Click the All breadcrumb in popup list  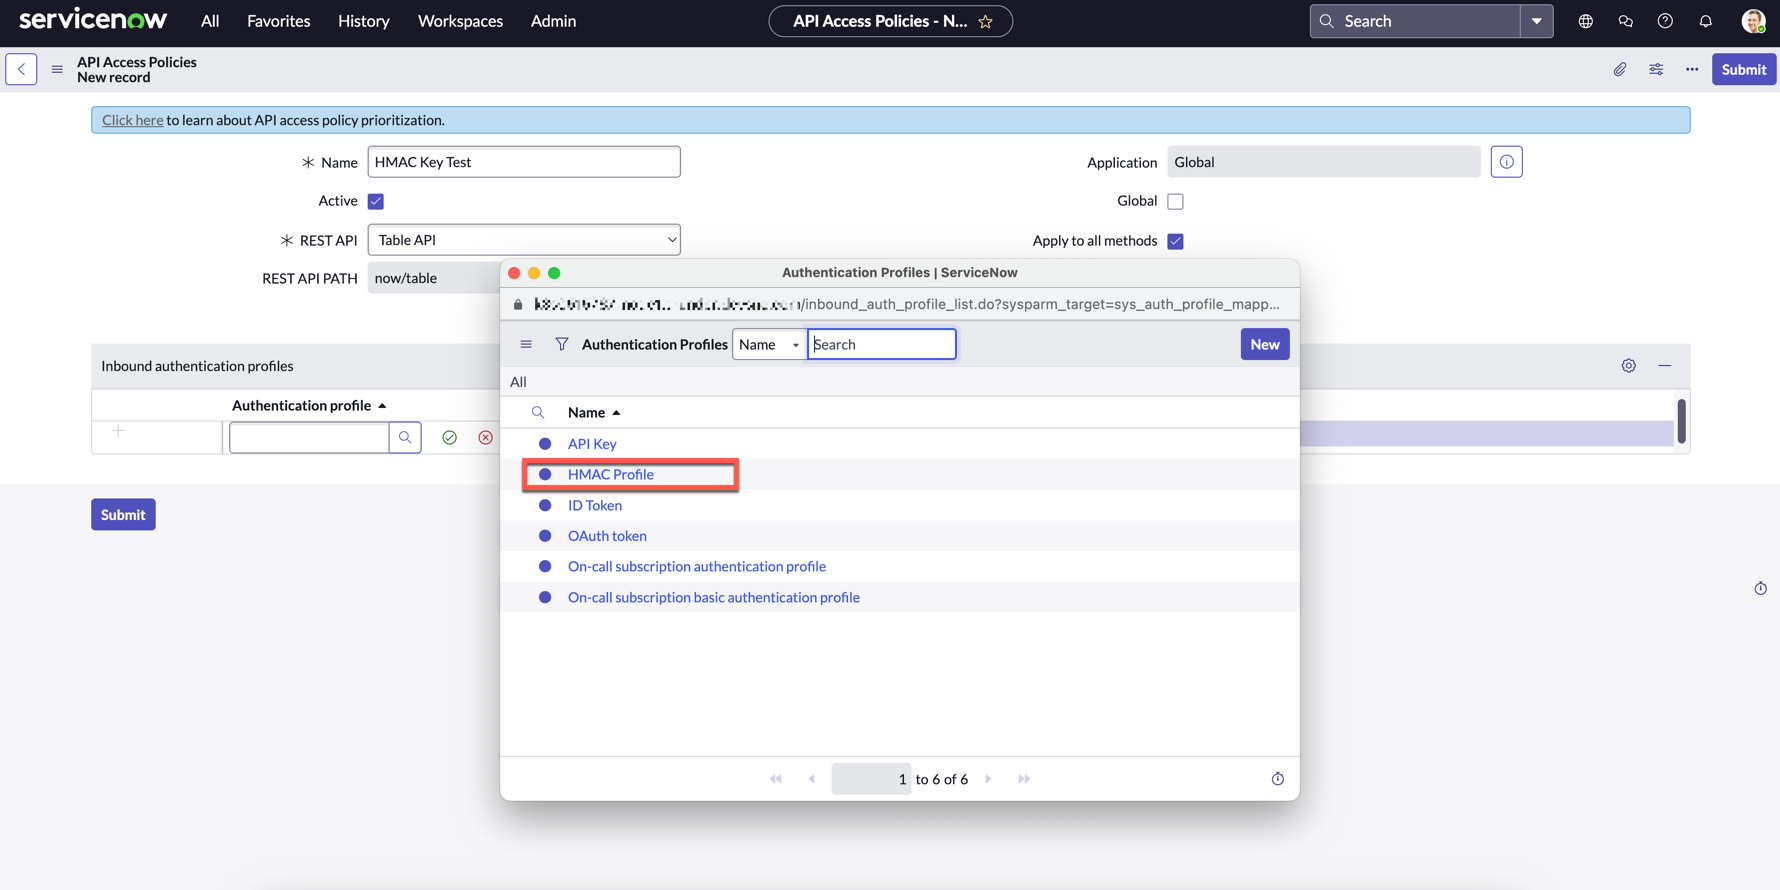(518, 382)
